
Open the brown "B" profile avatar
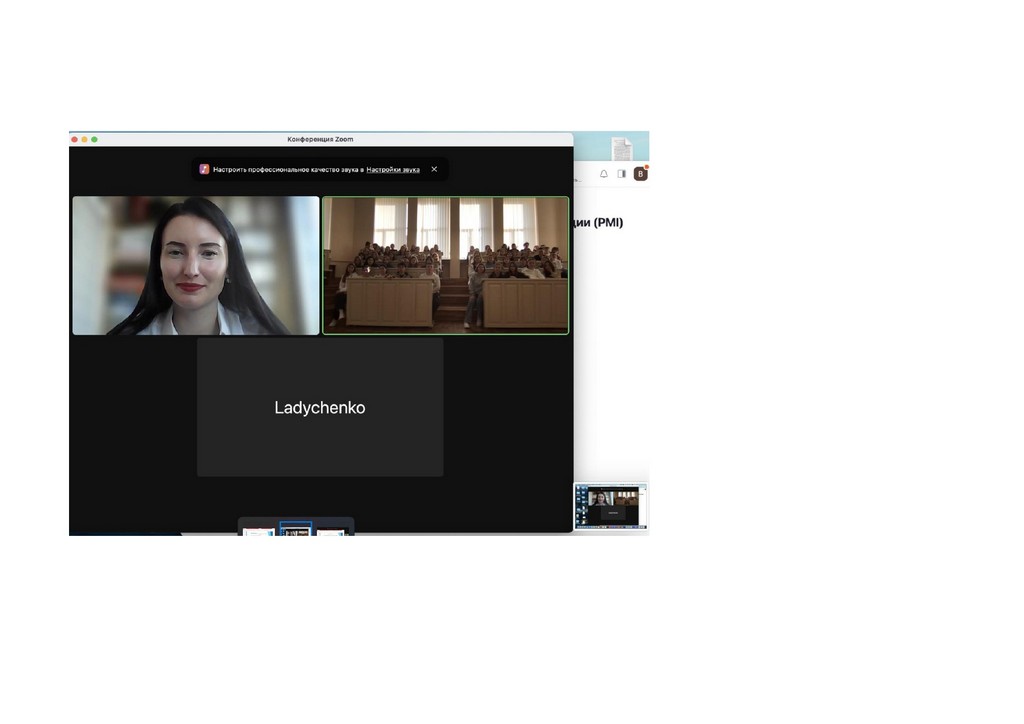(x=640, y=174)
